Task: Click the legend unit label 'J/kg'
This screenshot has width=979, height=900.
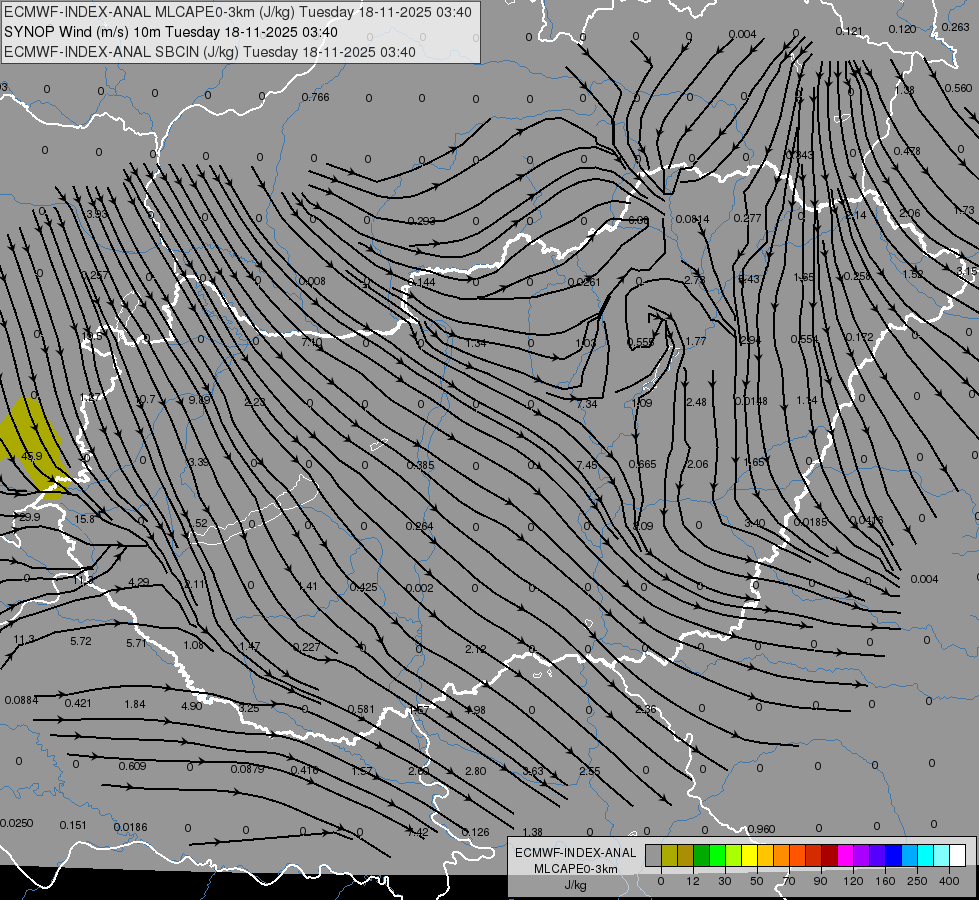Action: point(575,885)
